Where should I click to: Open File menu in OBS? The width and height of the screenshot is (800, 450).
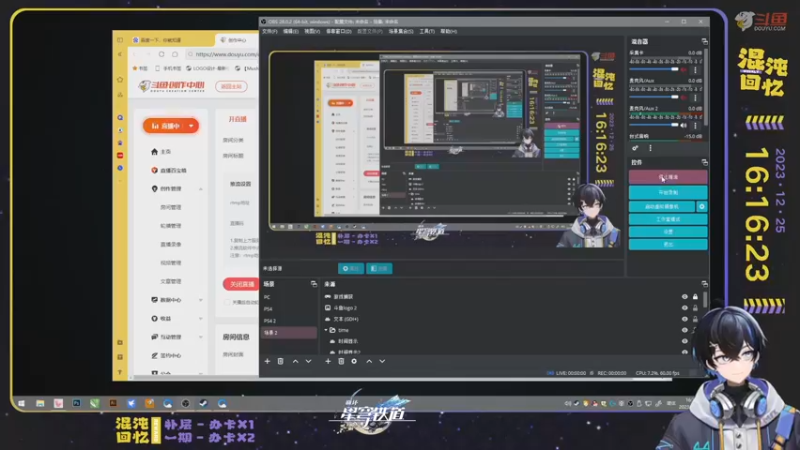pyautogui.click(x=269, y=32)
